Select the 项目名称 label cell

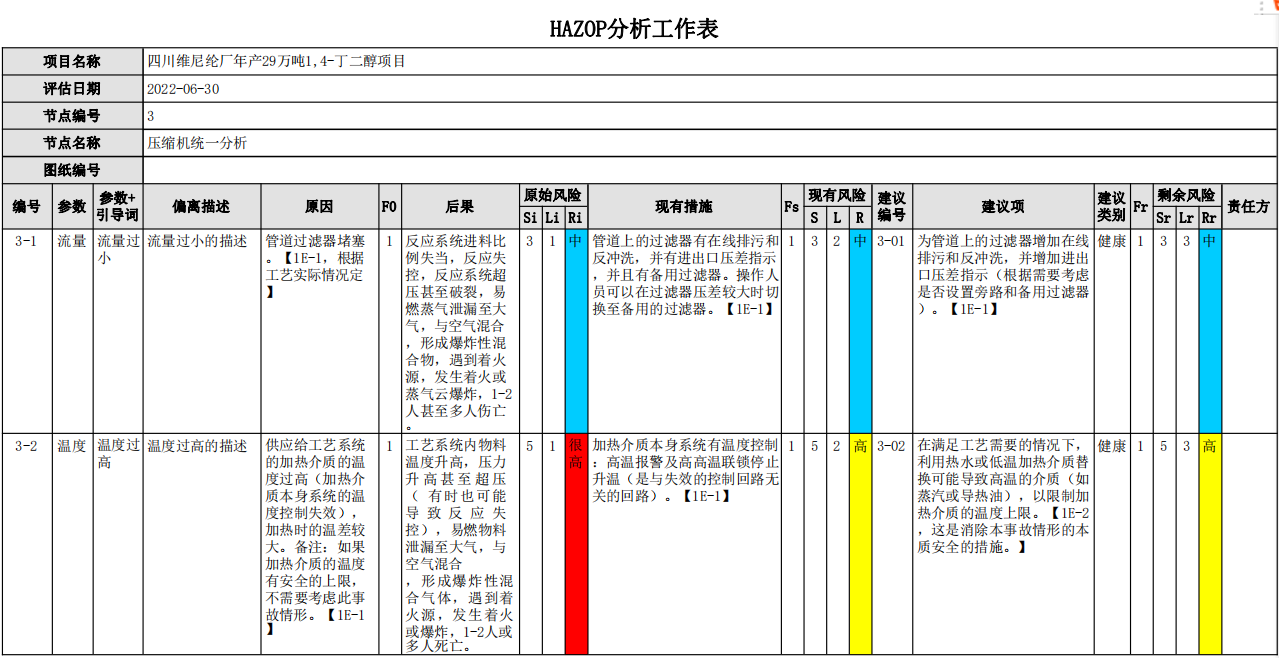72,61
